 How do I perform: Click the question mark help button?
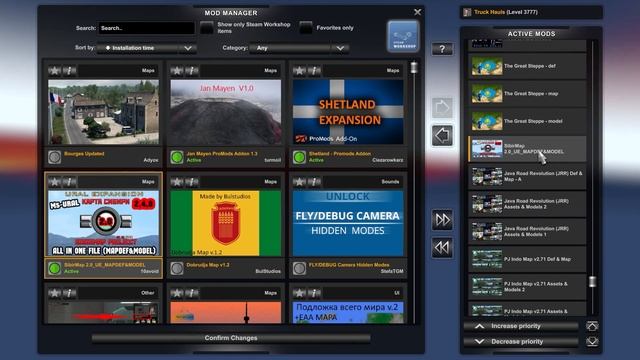(x=442, y=49)
